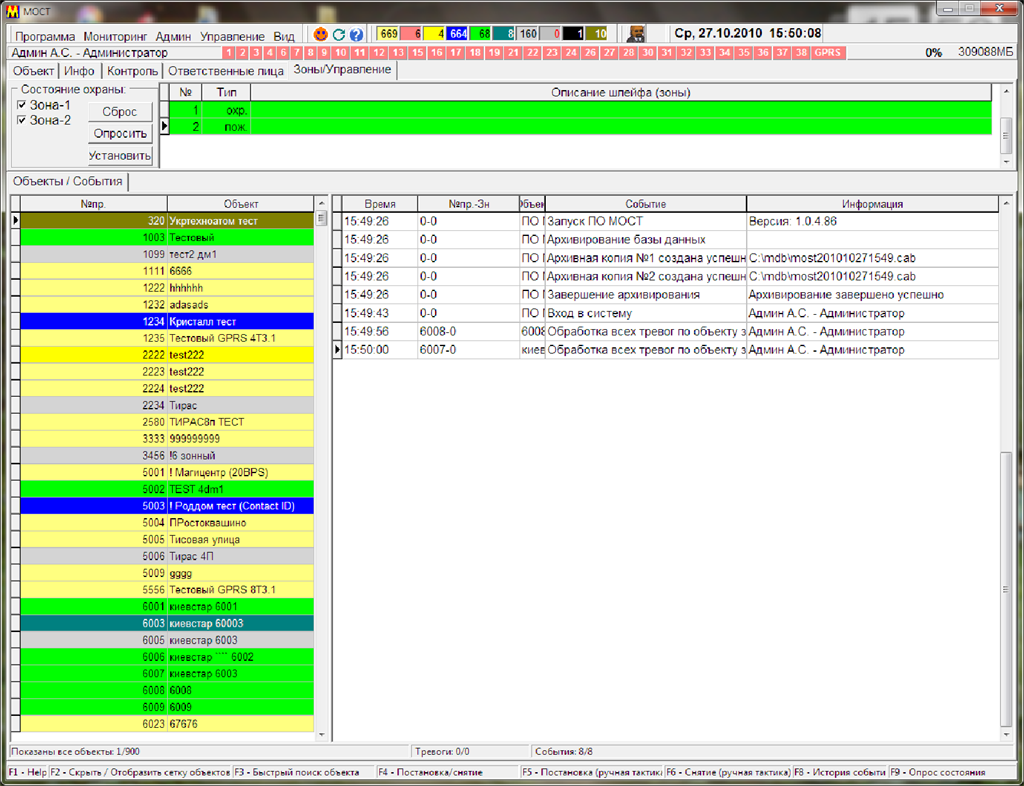This screenshot has height=786, width=1024.
Task: Click the Время column header in events table
Action: [x=380, y=204]
